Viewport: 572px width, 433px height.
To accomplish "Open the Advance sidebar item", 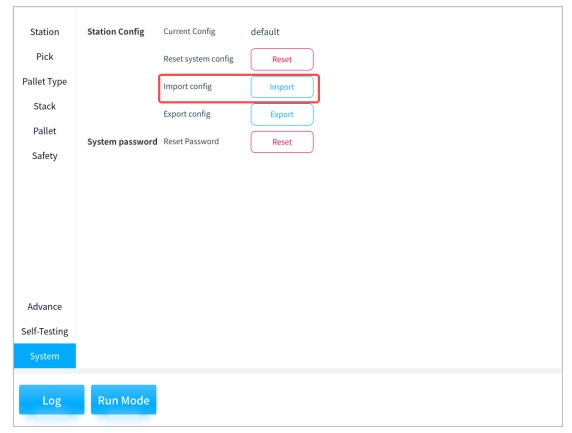I will pyautogui.click(x=45, y=307).
